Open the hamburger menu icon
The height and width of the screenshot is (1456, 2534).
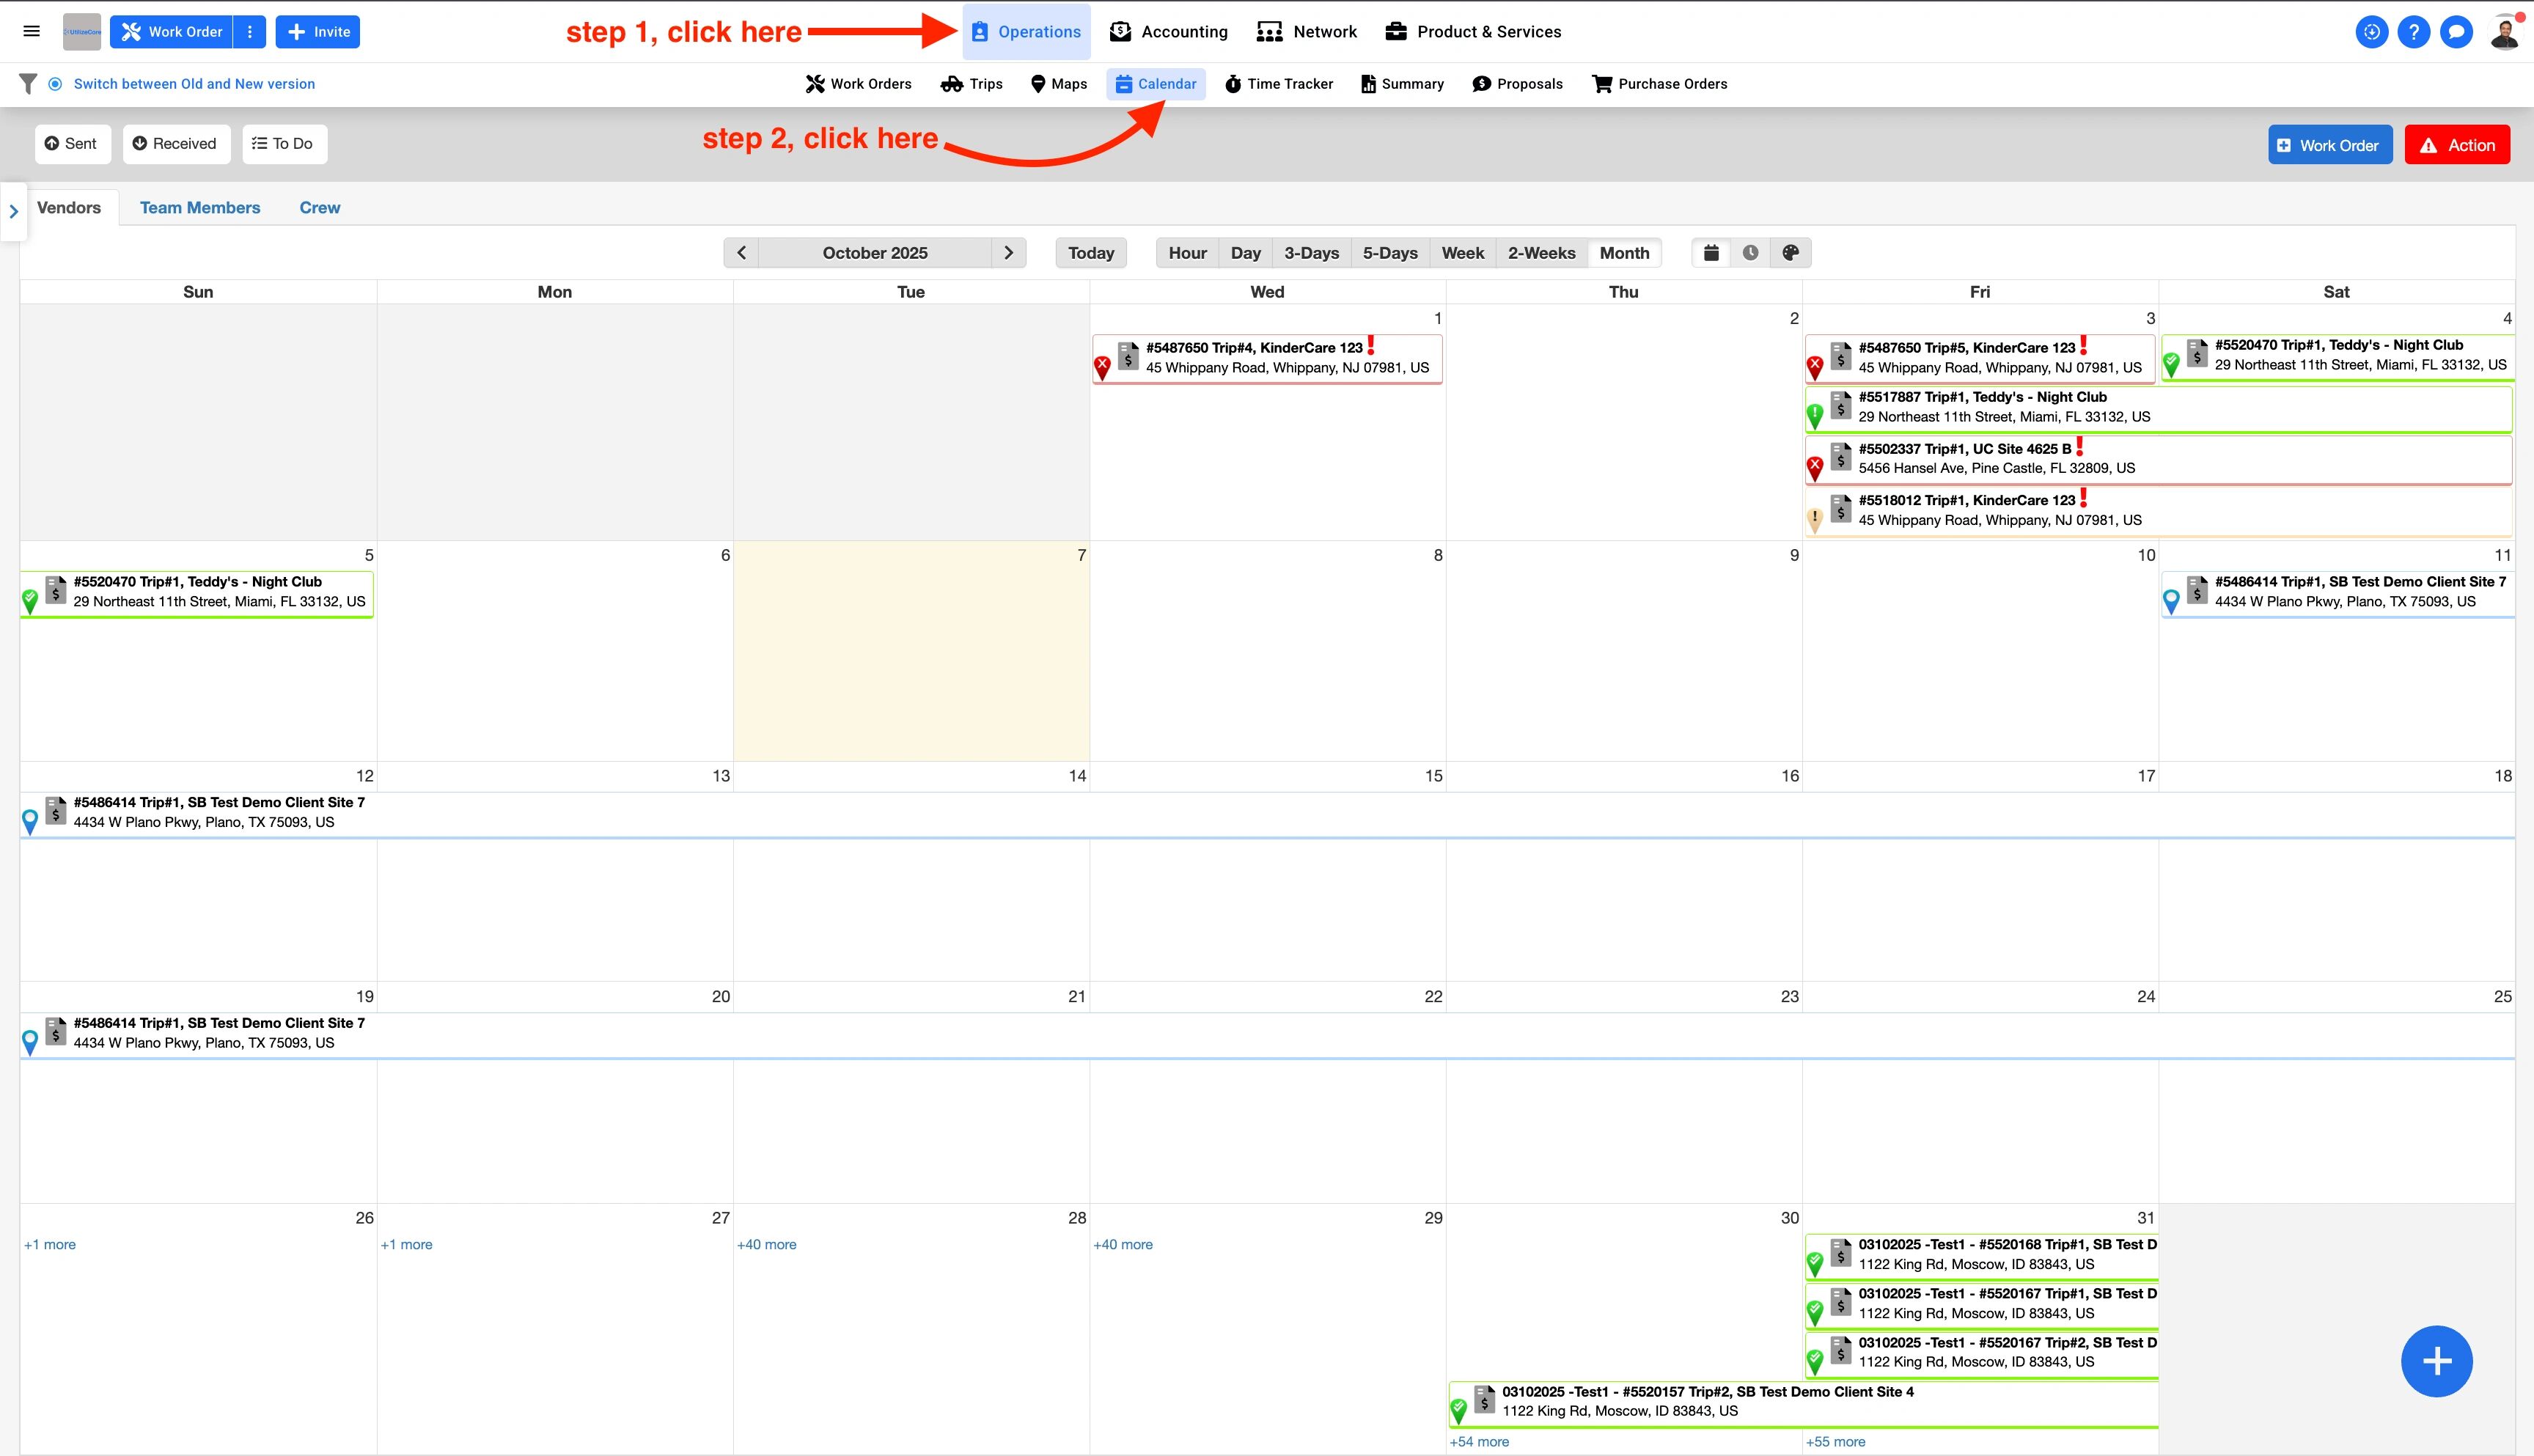(x=31, y=31)
